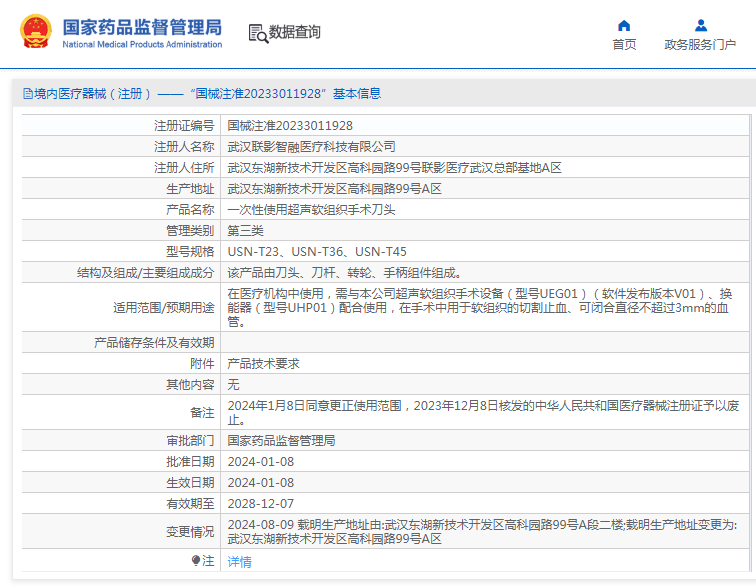
Task: Select the 变更情况 change record text
Action: [x=482, y=532]
